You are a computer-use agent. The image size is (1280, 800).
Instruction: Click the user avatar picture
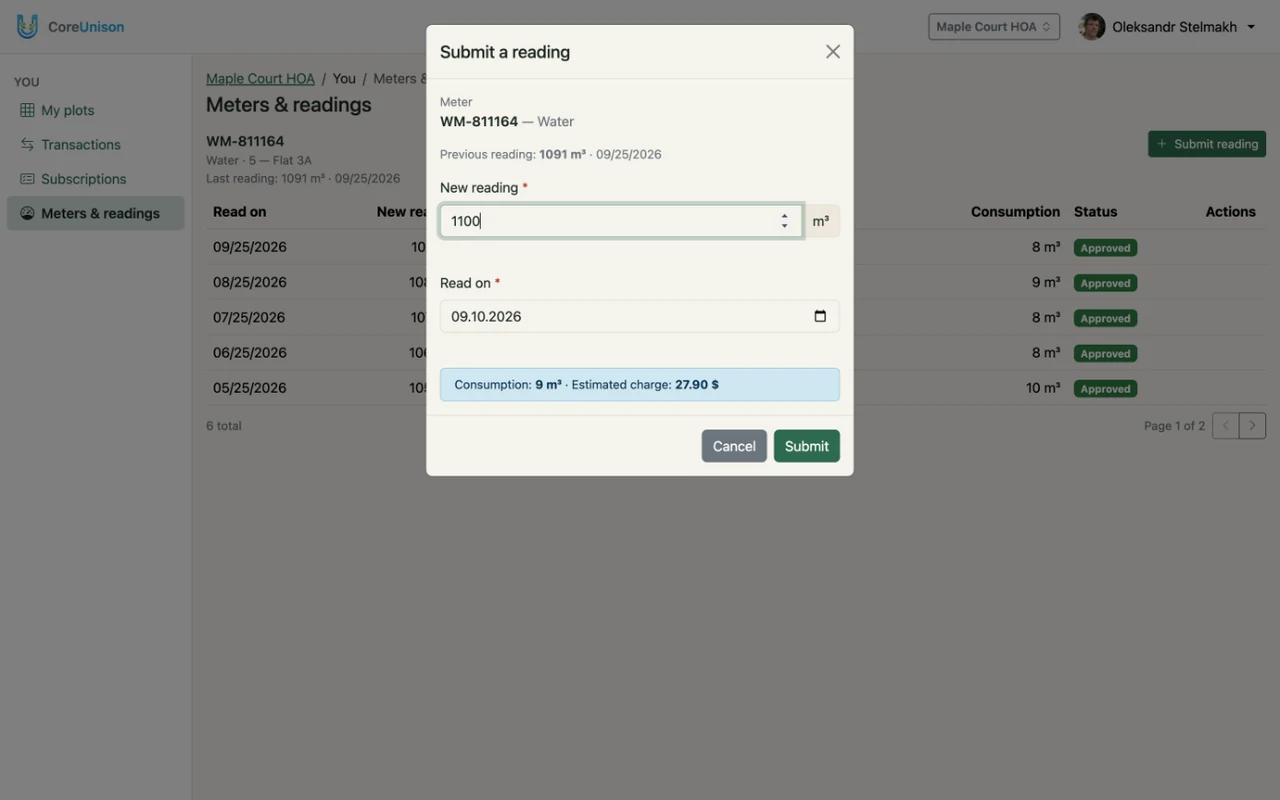pos(1092,27)
